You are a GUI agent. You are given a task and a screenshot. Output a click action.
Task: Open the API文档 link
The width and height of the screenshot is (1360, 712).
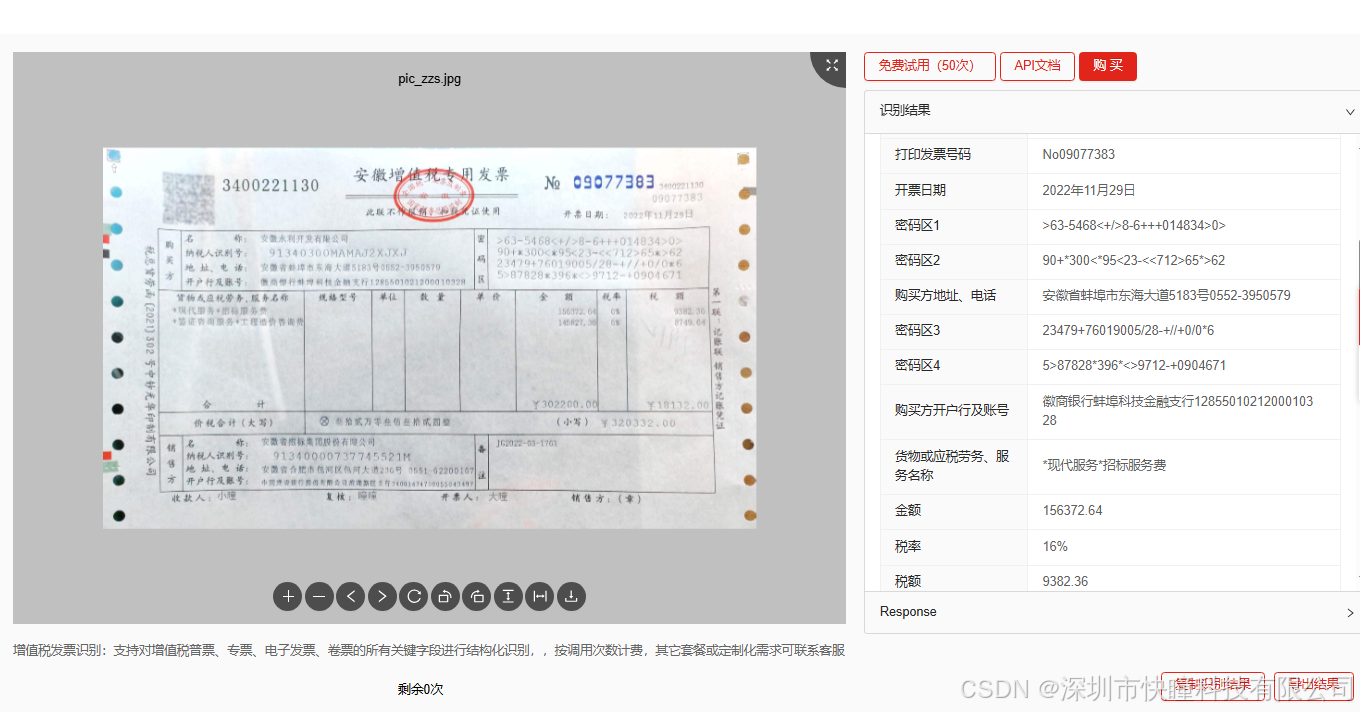pos(1037,66)
